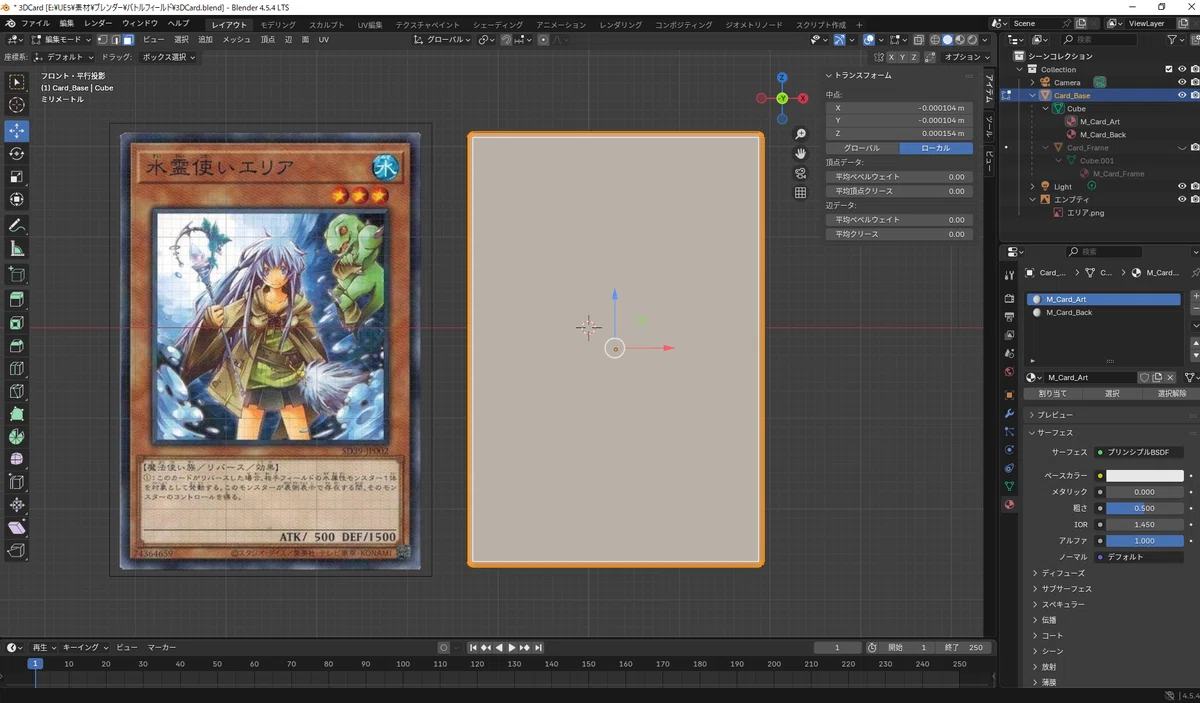Select the Cursor tool
Viewport: 1200px width, 703px height.
click(x=16, y=105)
